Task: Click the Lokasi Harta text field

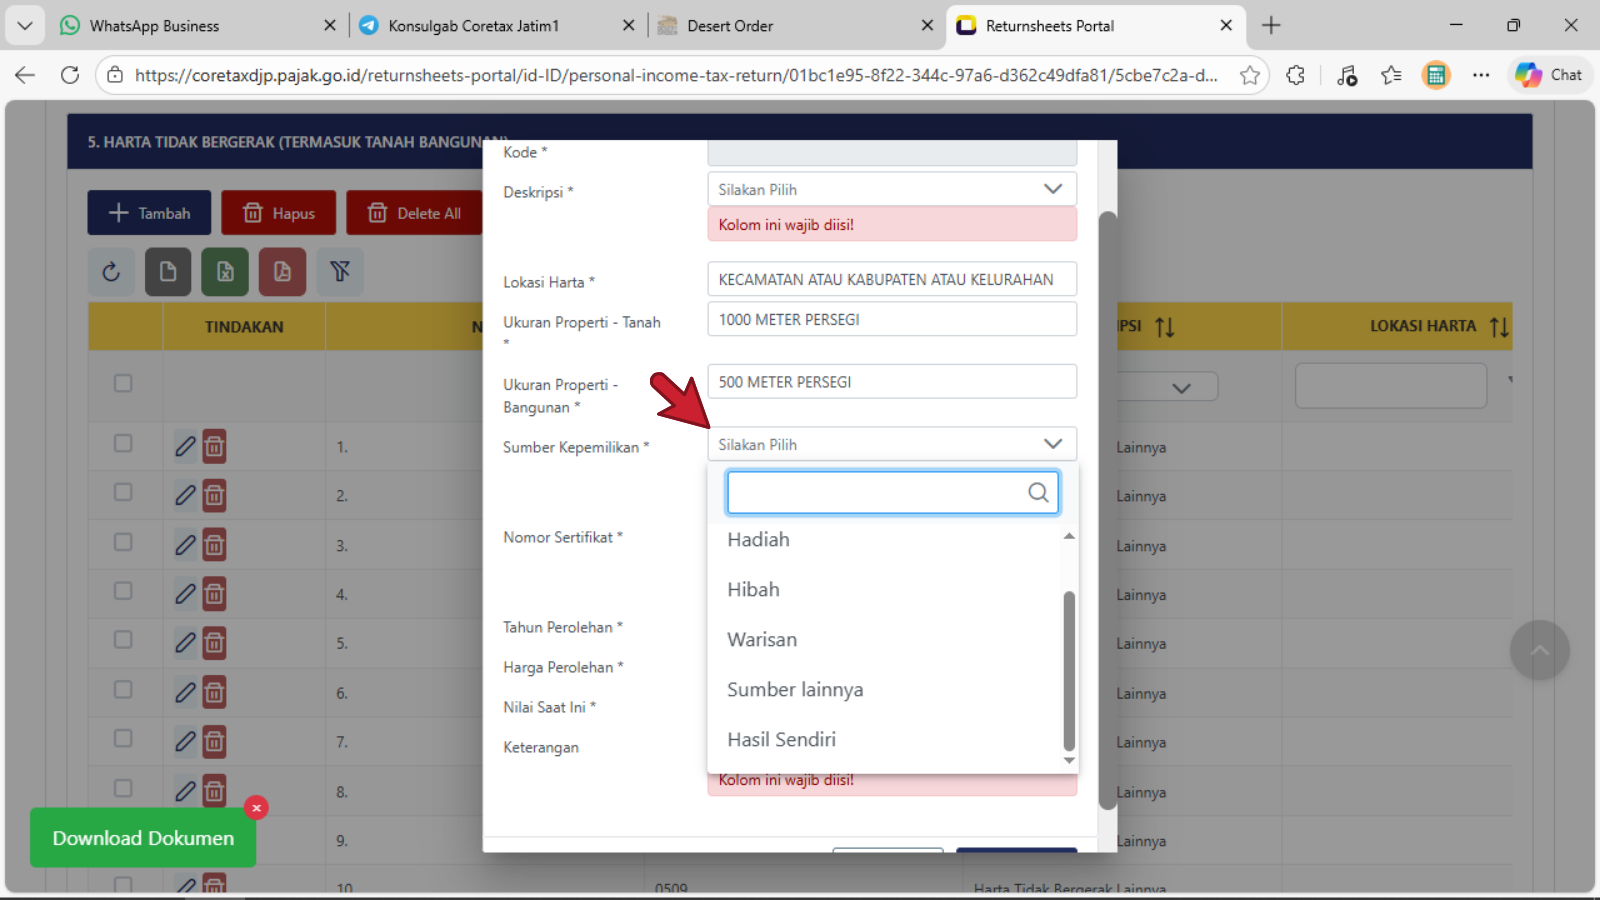Action: click(891, 280)
